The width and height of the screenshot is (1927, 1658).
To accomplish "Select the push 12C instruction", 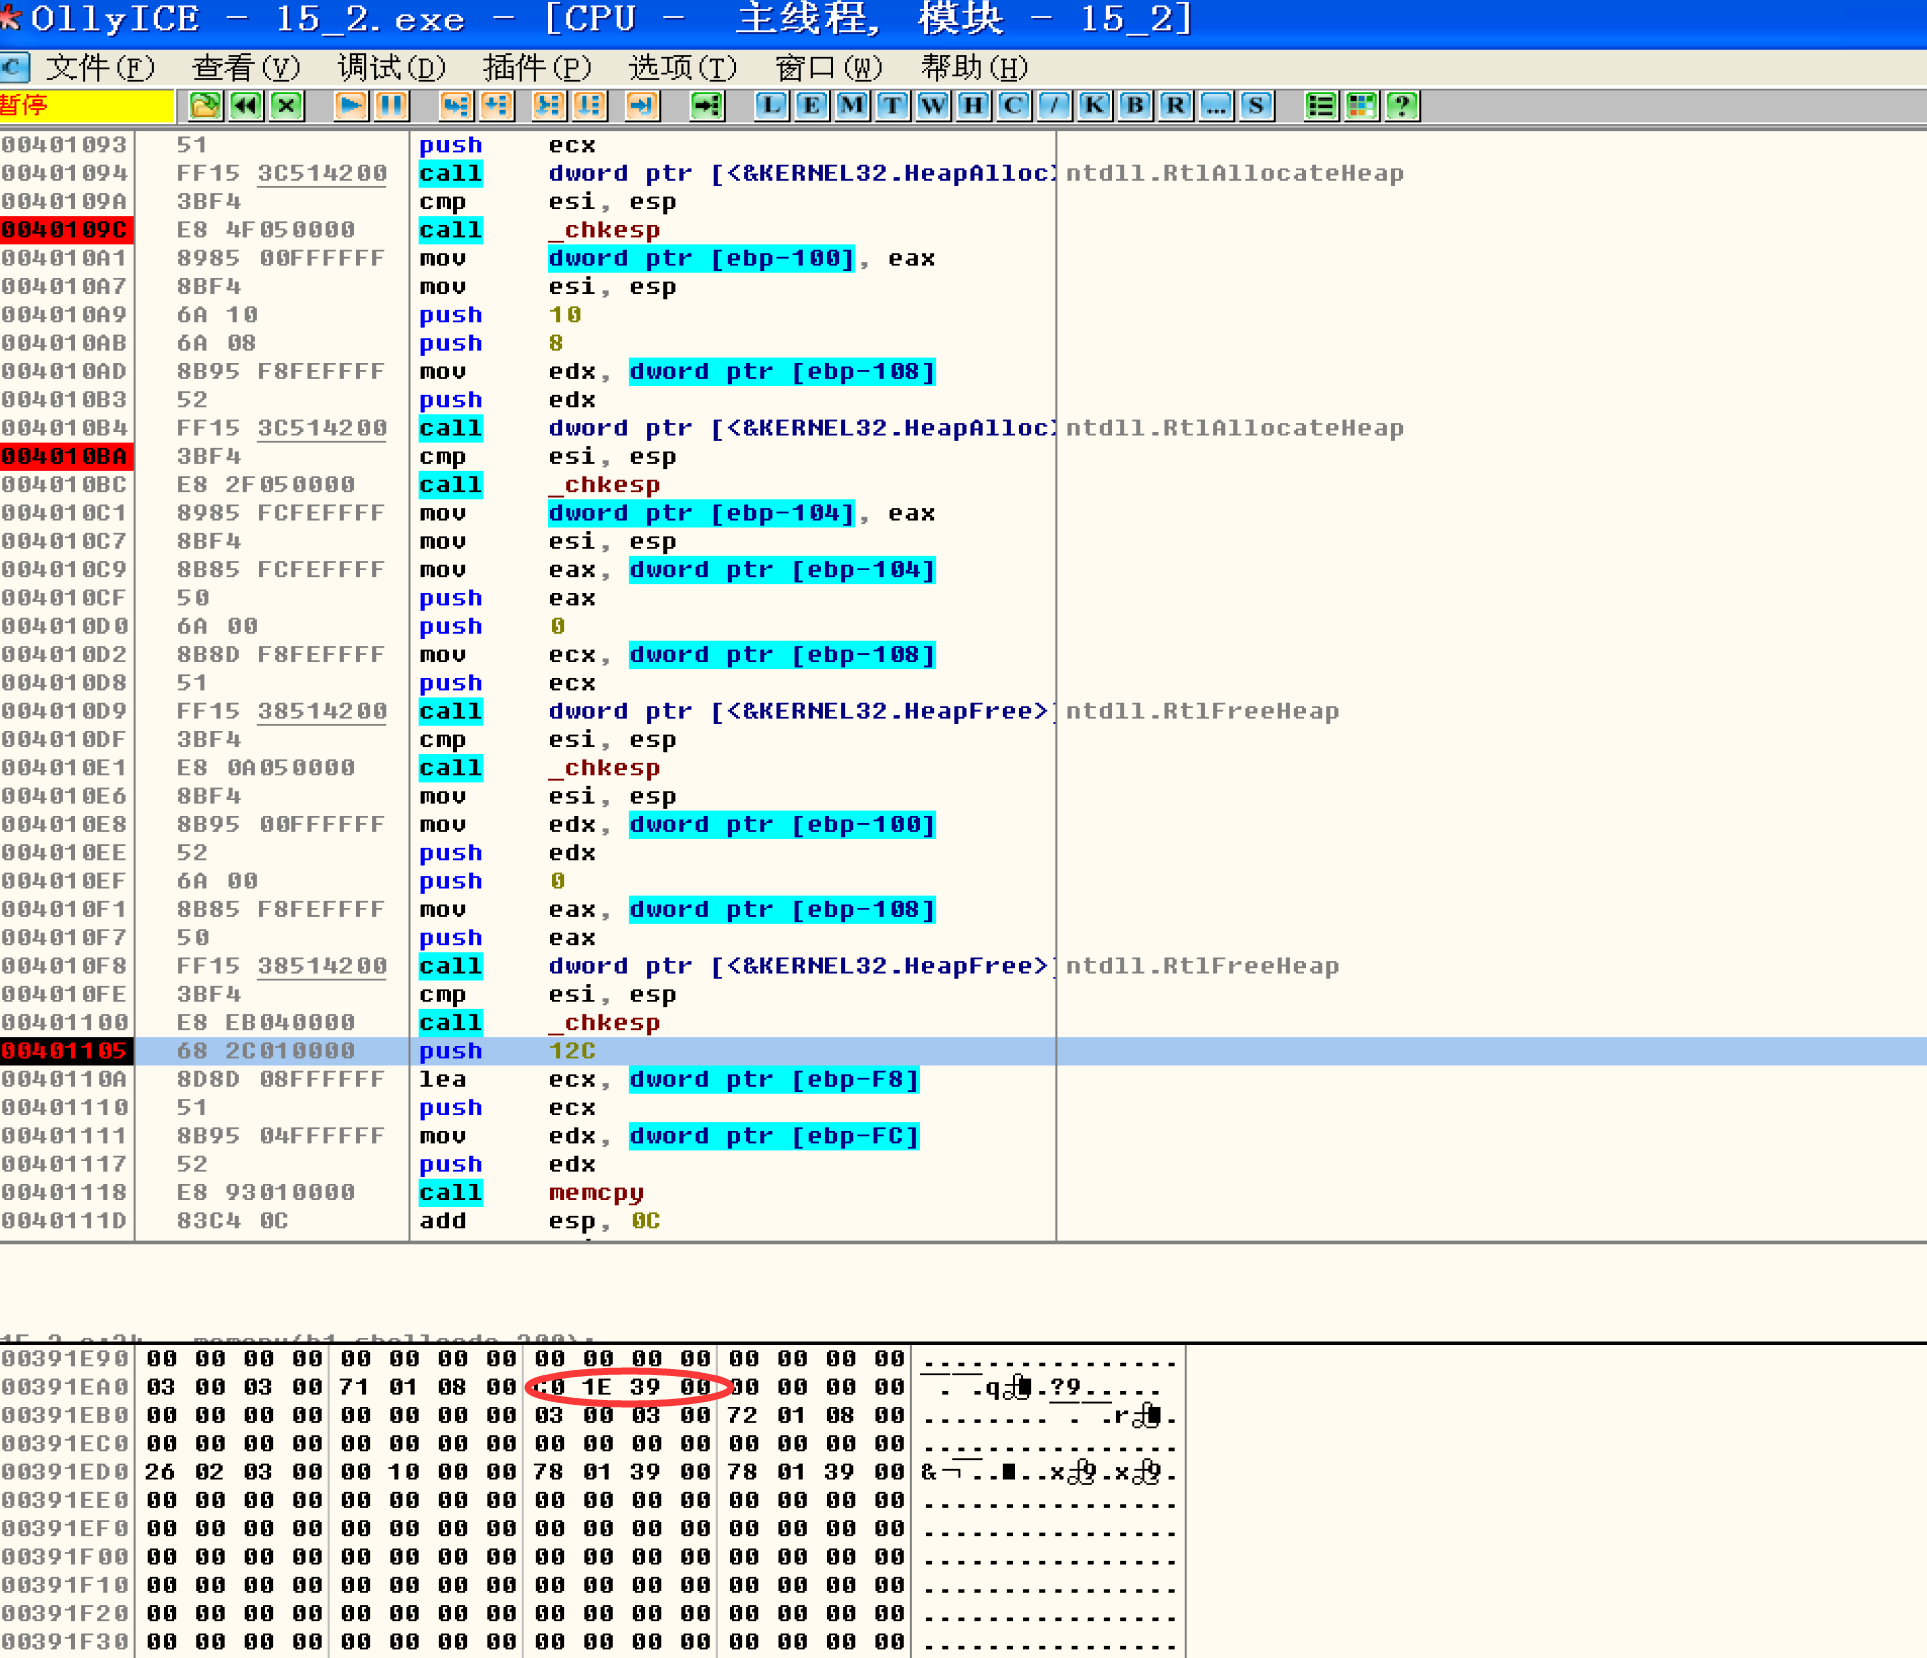I will [508, 1051].
